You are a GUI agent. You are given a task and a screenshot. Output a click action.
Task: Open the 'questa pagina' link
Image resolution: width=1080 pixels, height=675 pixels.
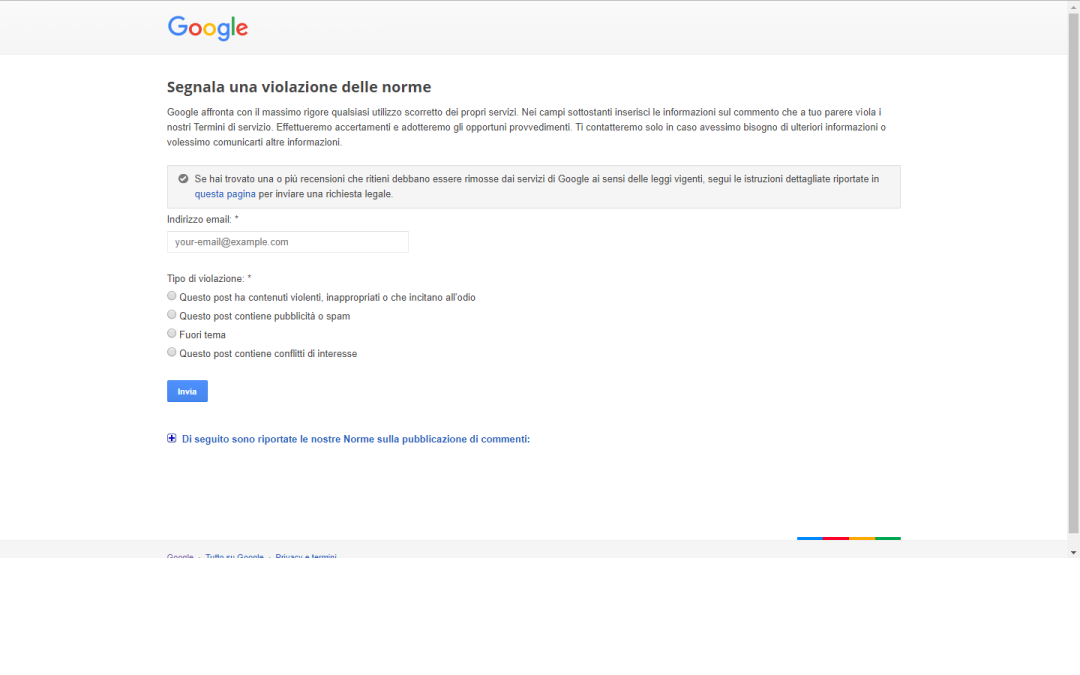[225, 194]
